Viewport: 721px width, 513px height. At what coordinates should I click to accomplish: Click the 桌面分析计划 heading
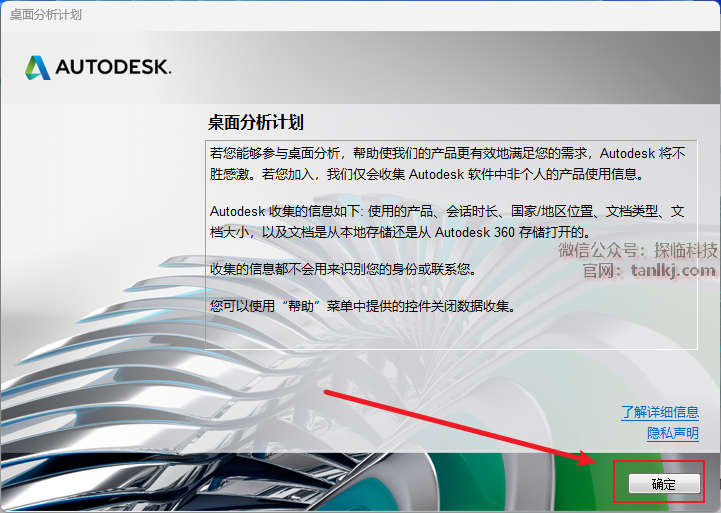pos(256,122)
